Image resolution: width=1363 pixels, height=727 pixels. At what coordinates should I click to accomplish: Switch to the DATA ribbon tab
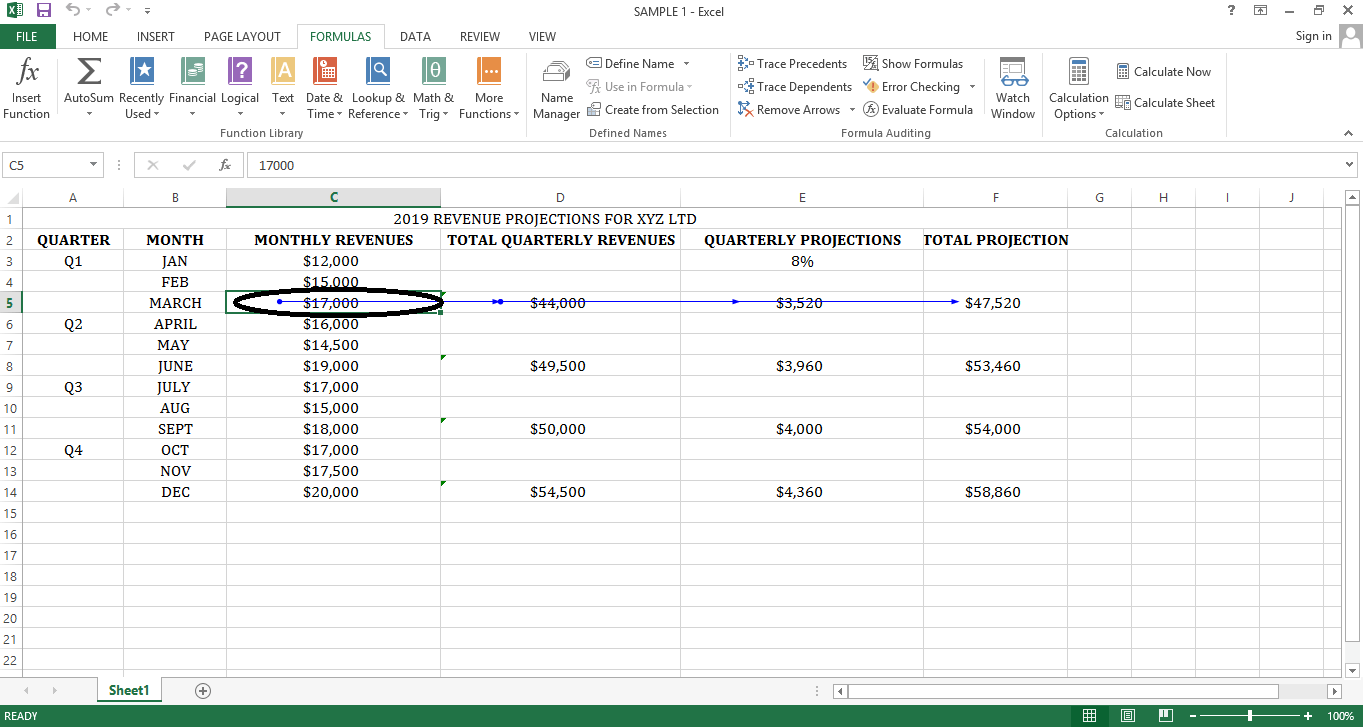pyautogui.click(x=415, y=37)
